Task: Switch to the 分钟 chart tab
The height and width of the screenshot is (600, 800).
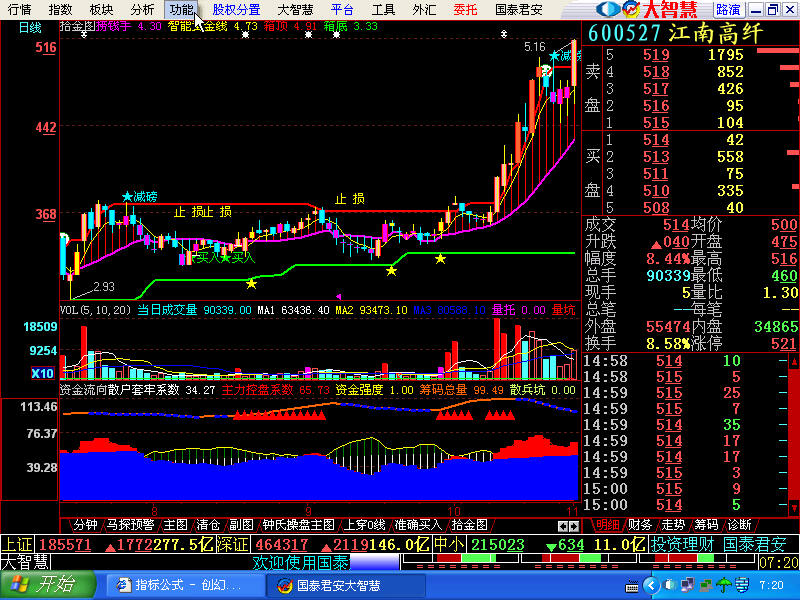Action: click(85, 524)
